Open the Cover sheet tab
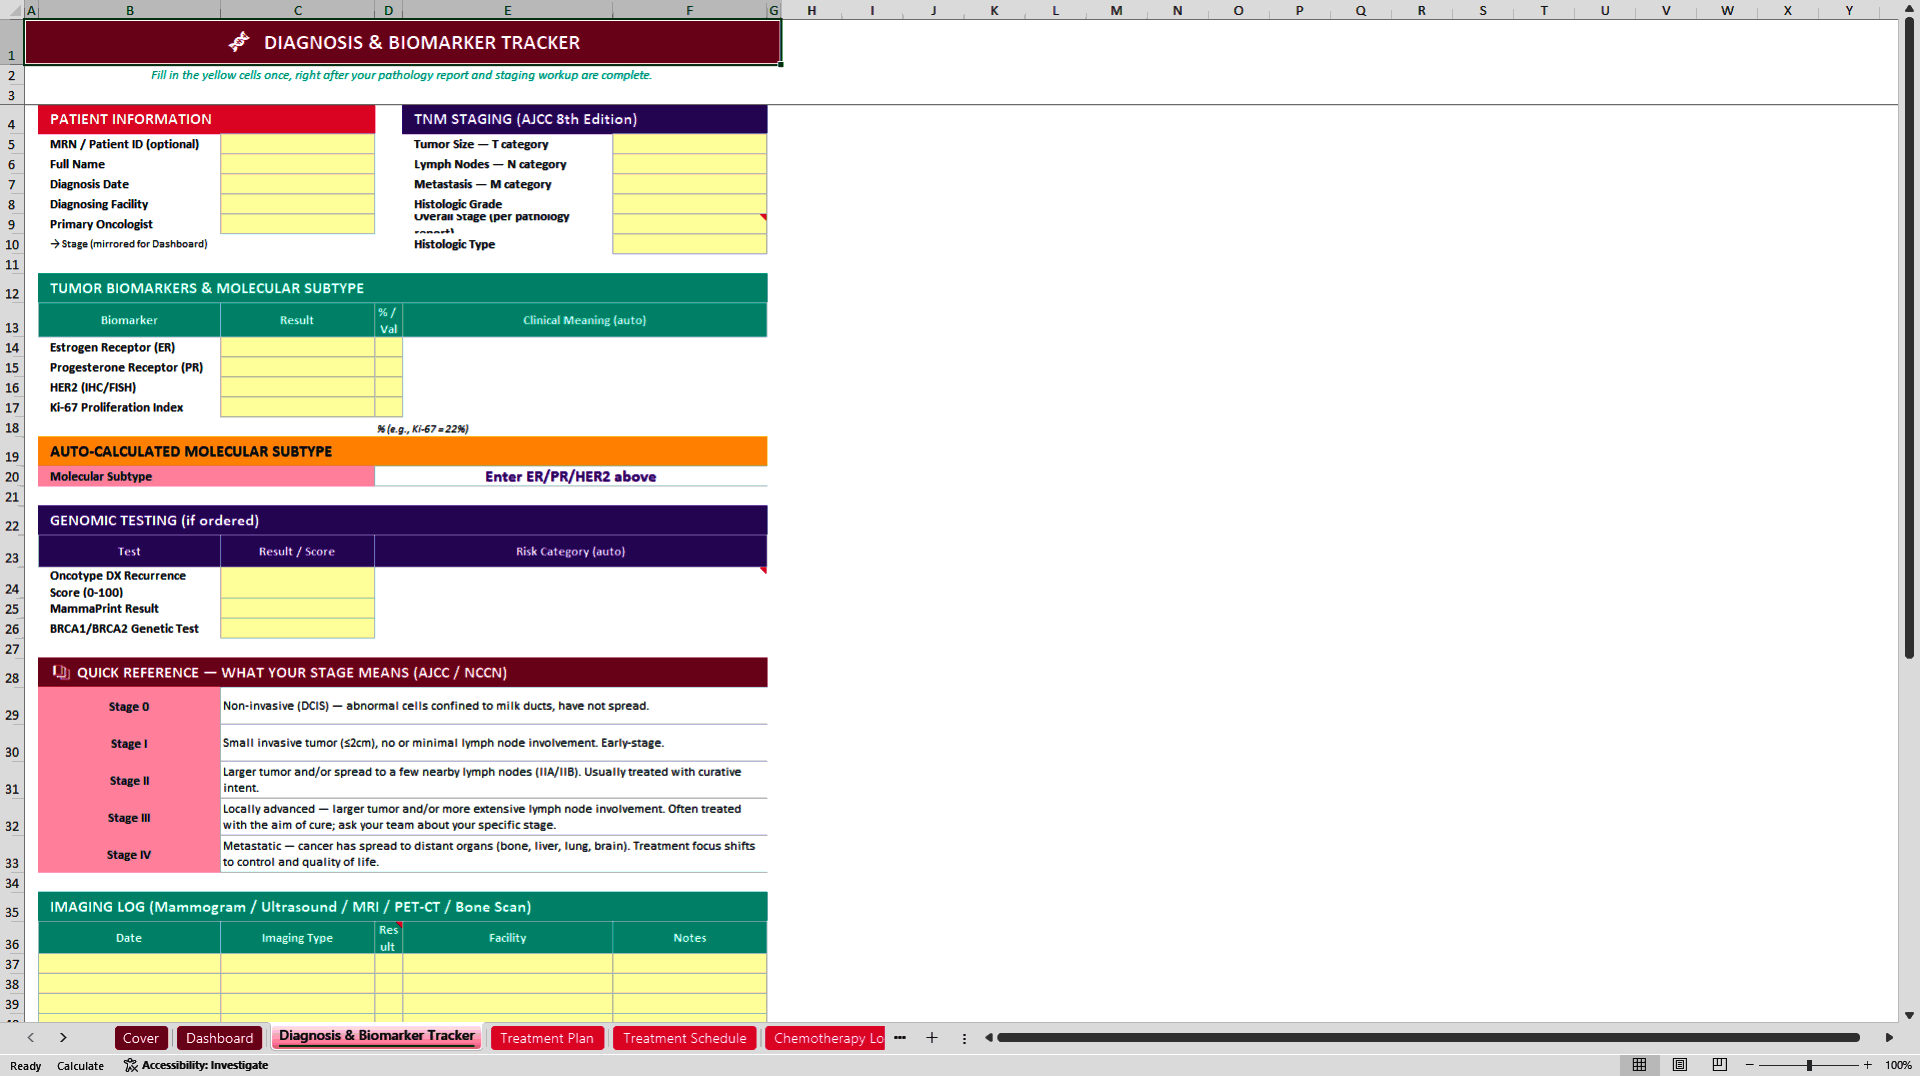 tap(141, 1038)
